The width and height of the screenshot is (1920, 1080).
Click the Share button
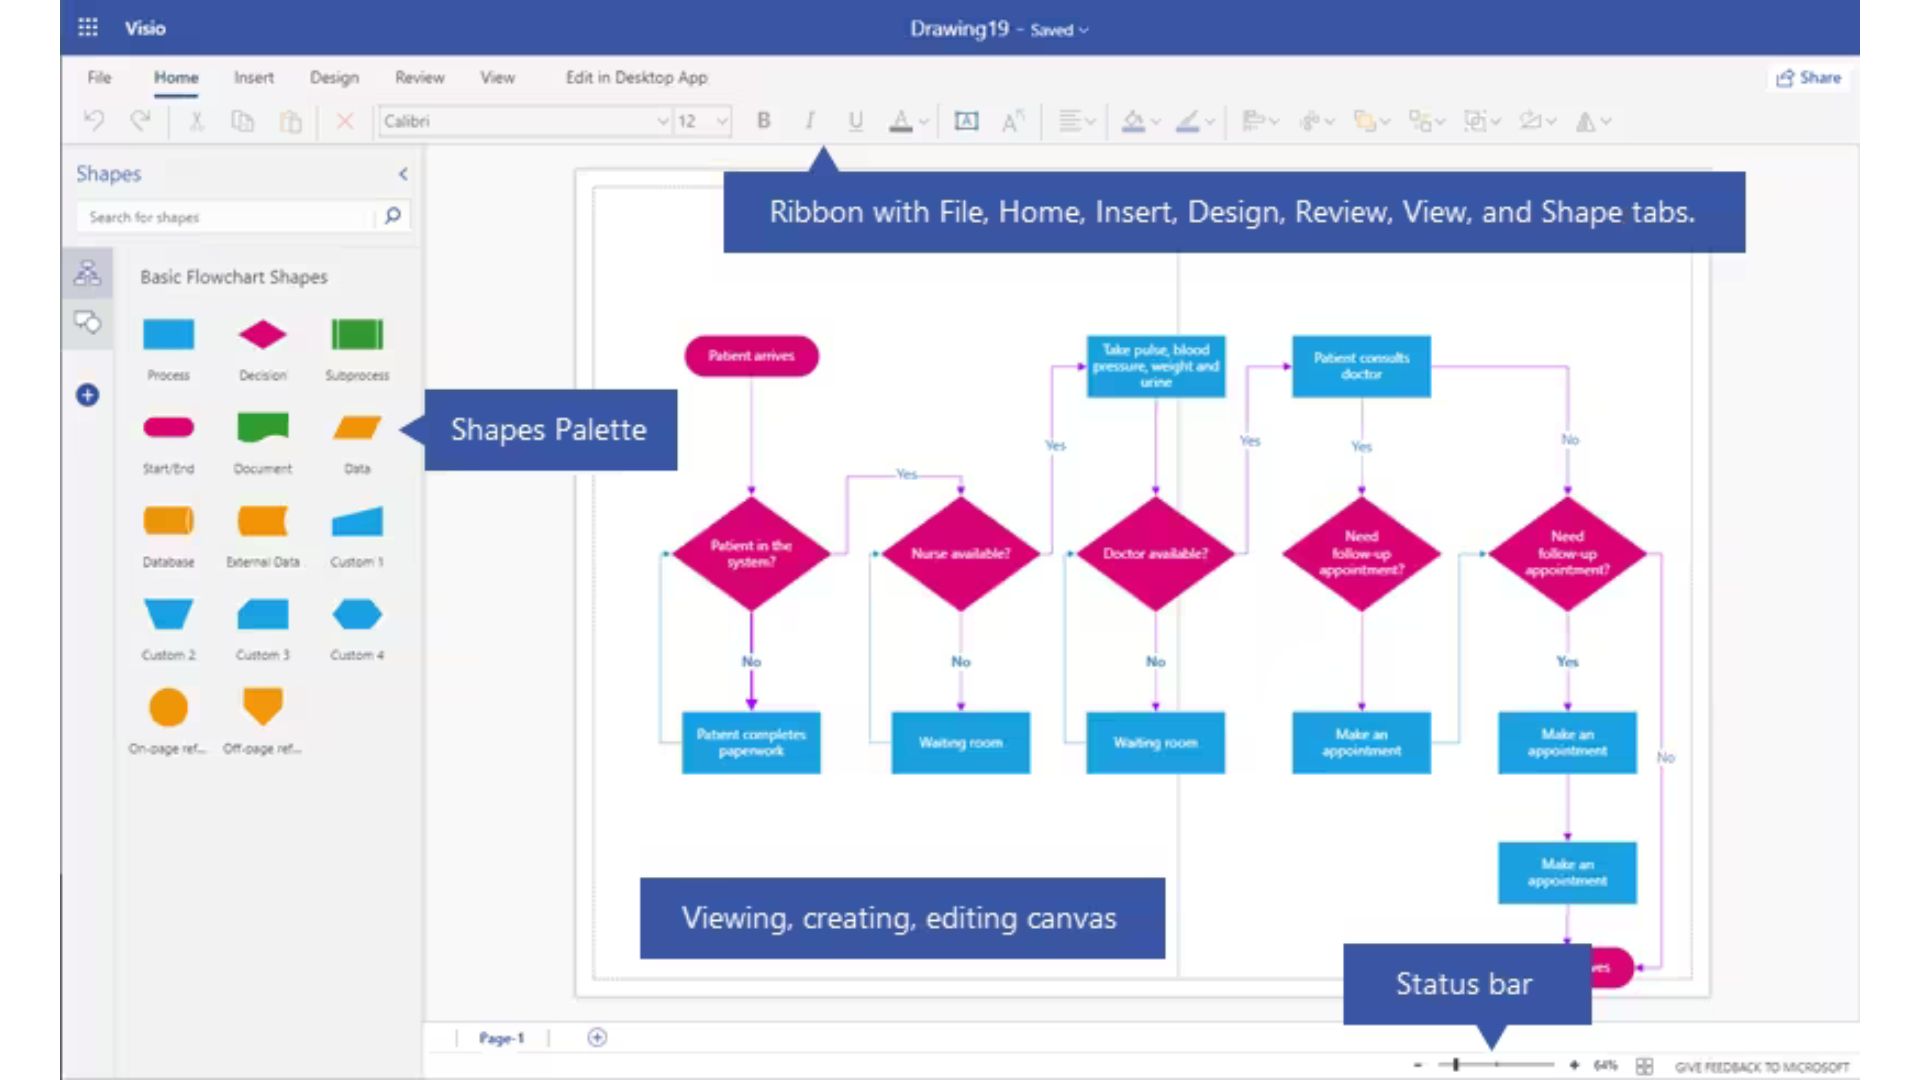(1808, 77)
